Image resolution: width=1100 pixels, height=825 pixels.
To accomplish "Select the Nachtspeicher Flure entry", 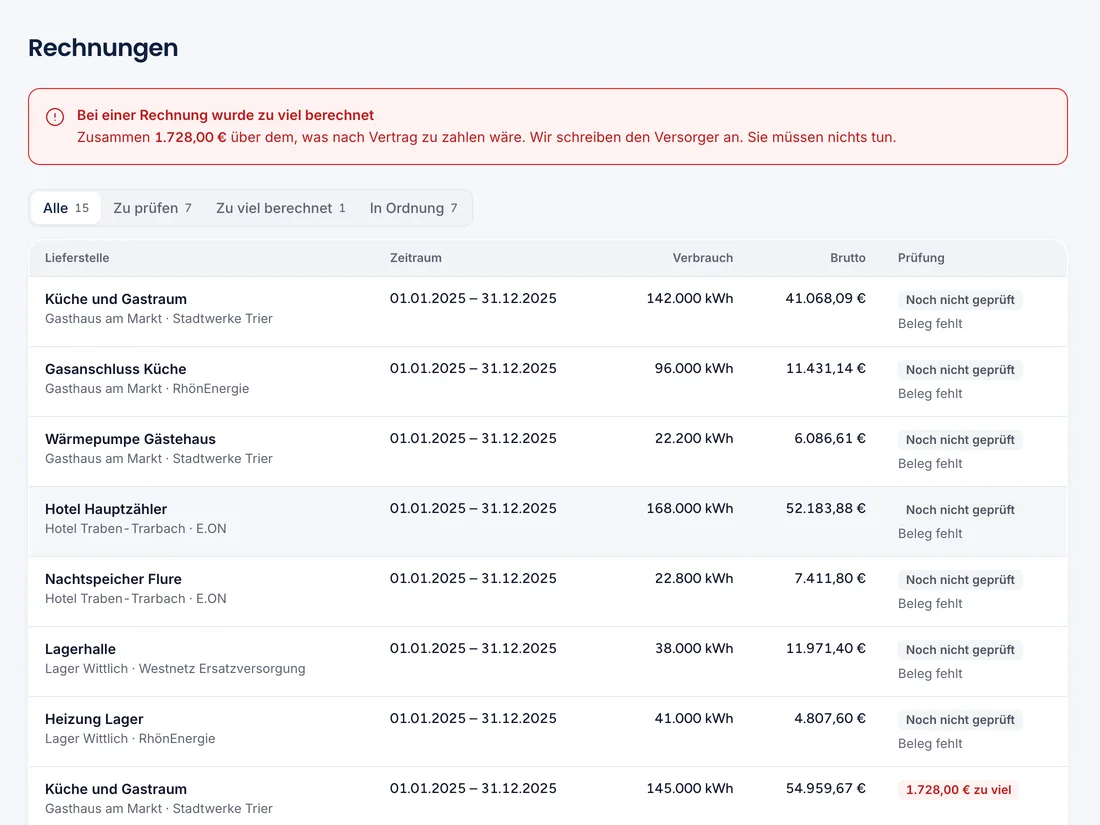I will pos(113,579).
